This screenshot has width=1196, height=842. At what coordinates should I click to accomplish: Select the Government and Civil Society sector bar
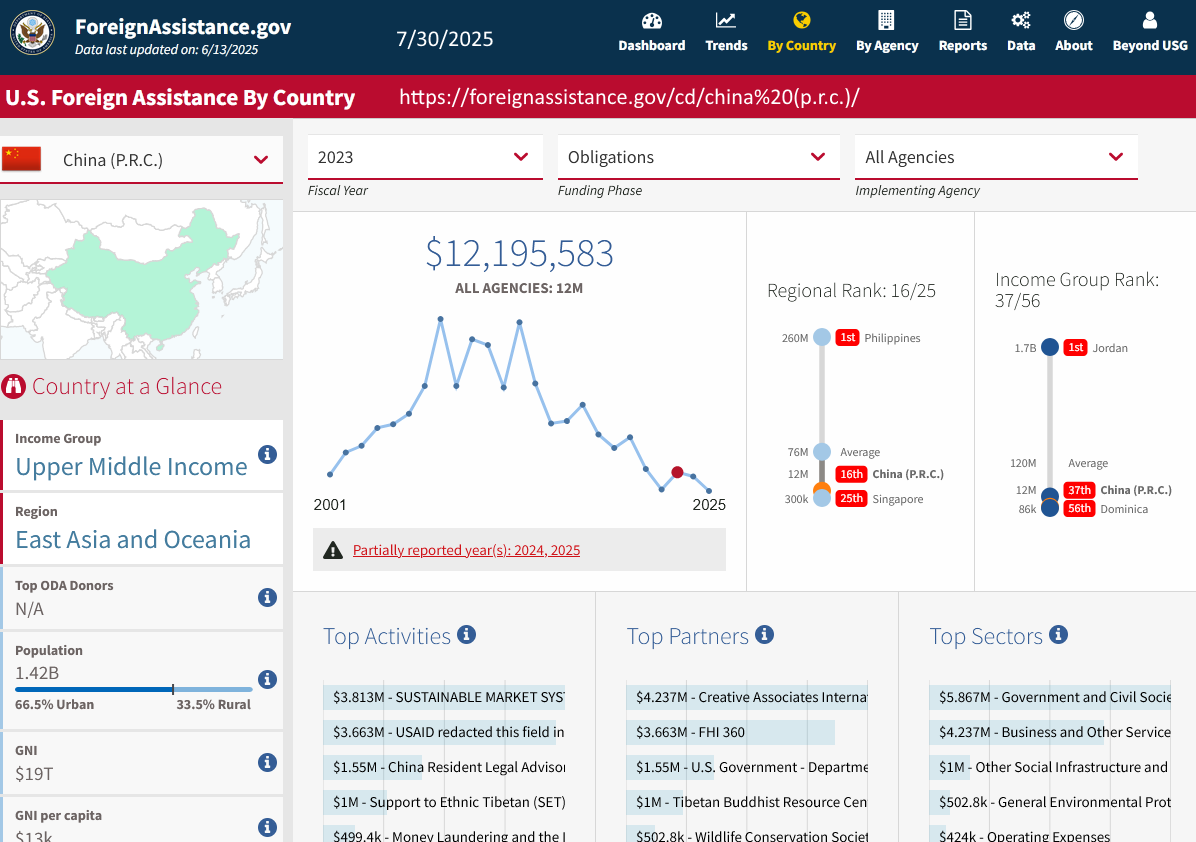[1050, 697]
